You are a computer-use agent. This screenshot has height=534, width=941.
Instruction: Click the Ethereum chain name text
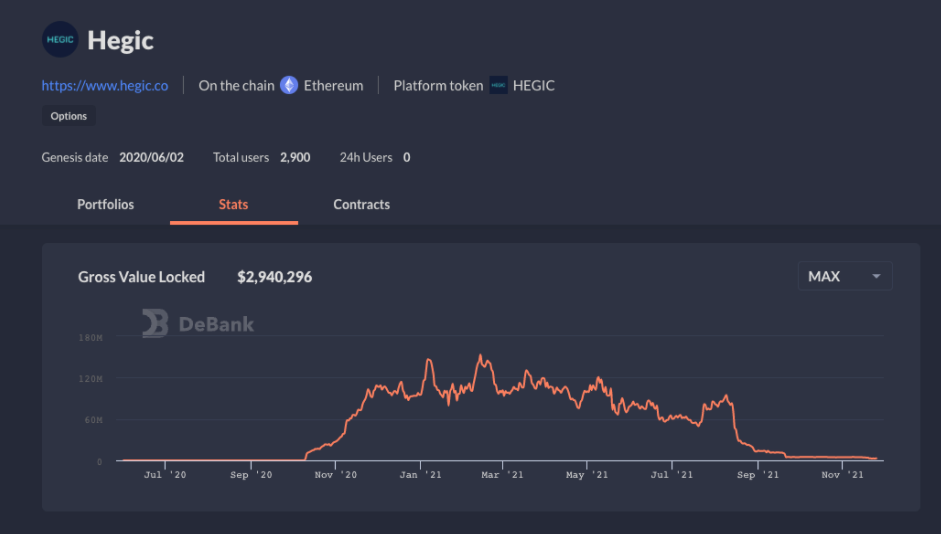[333, 85]
